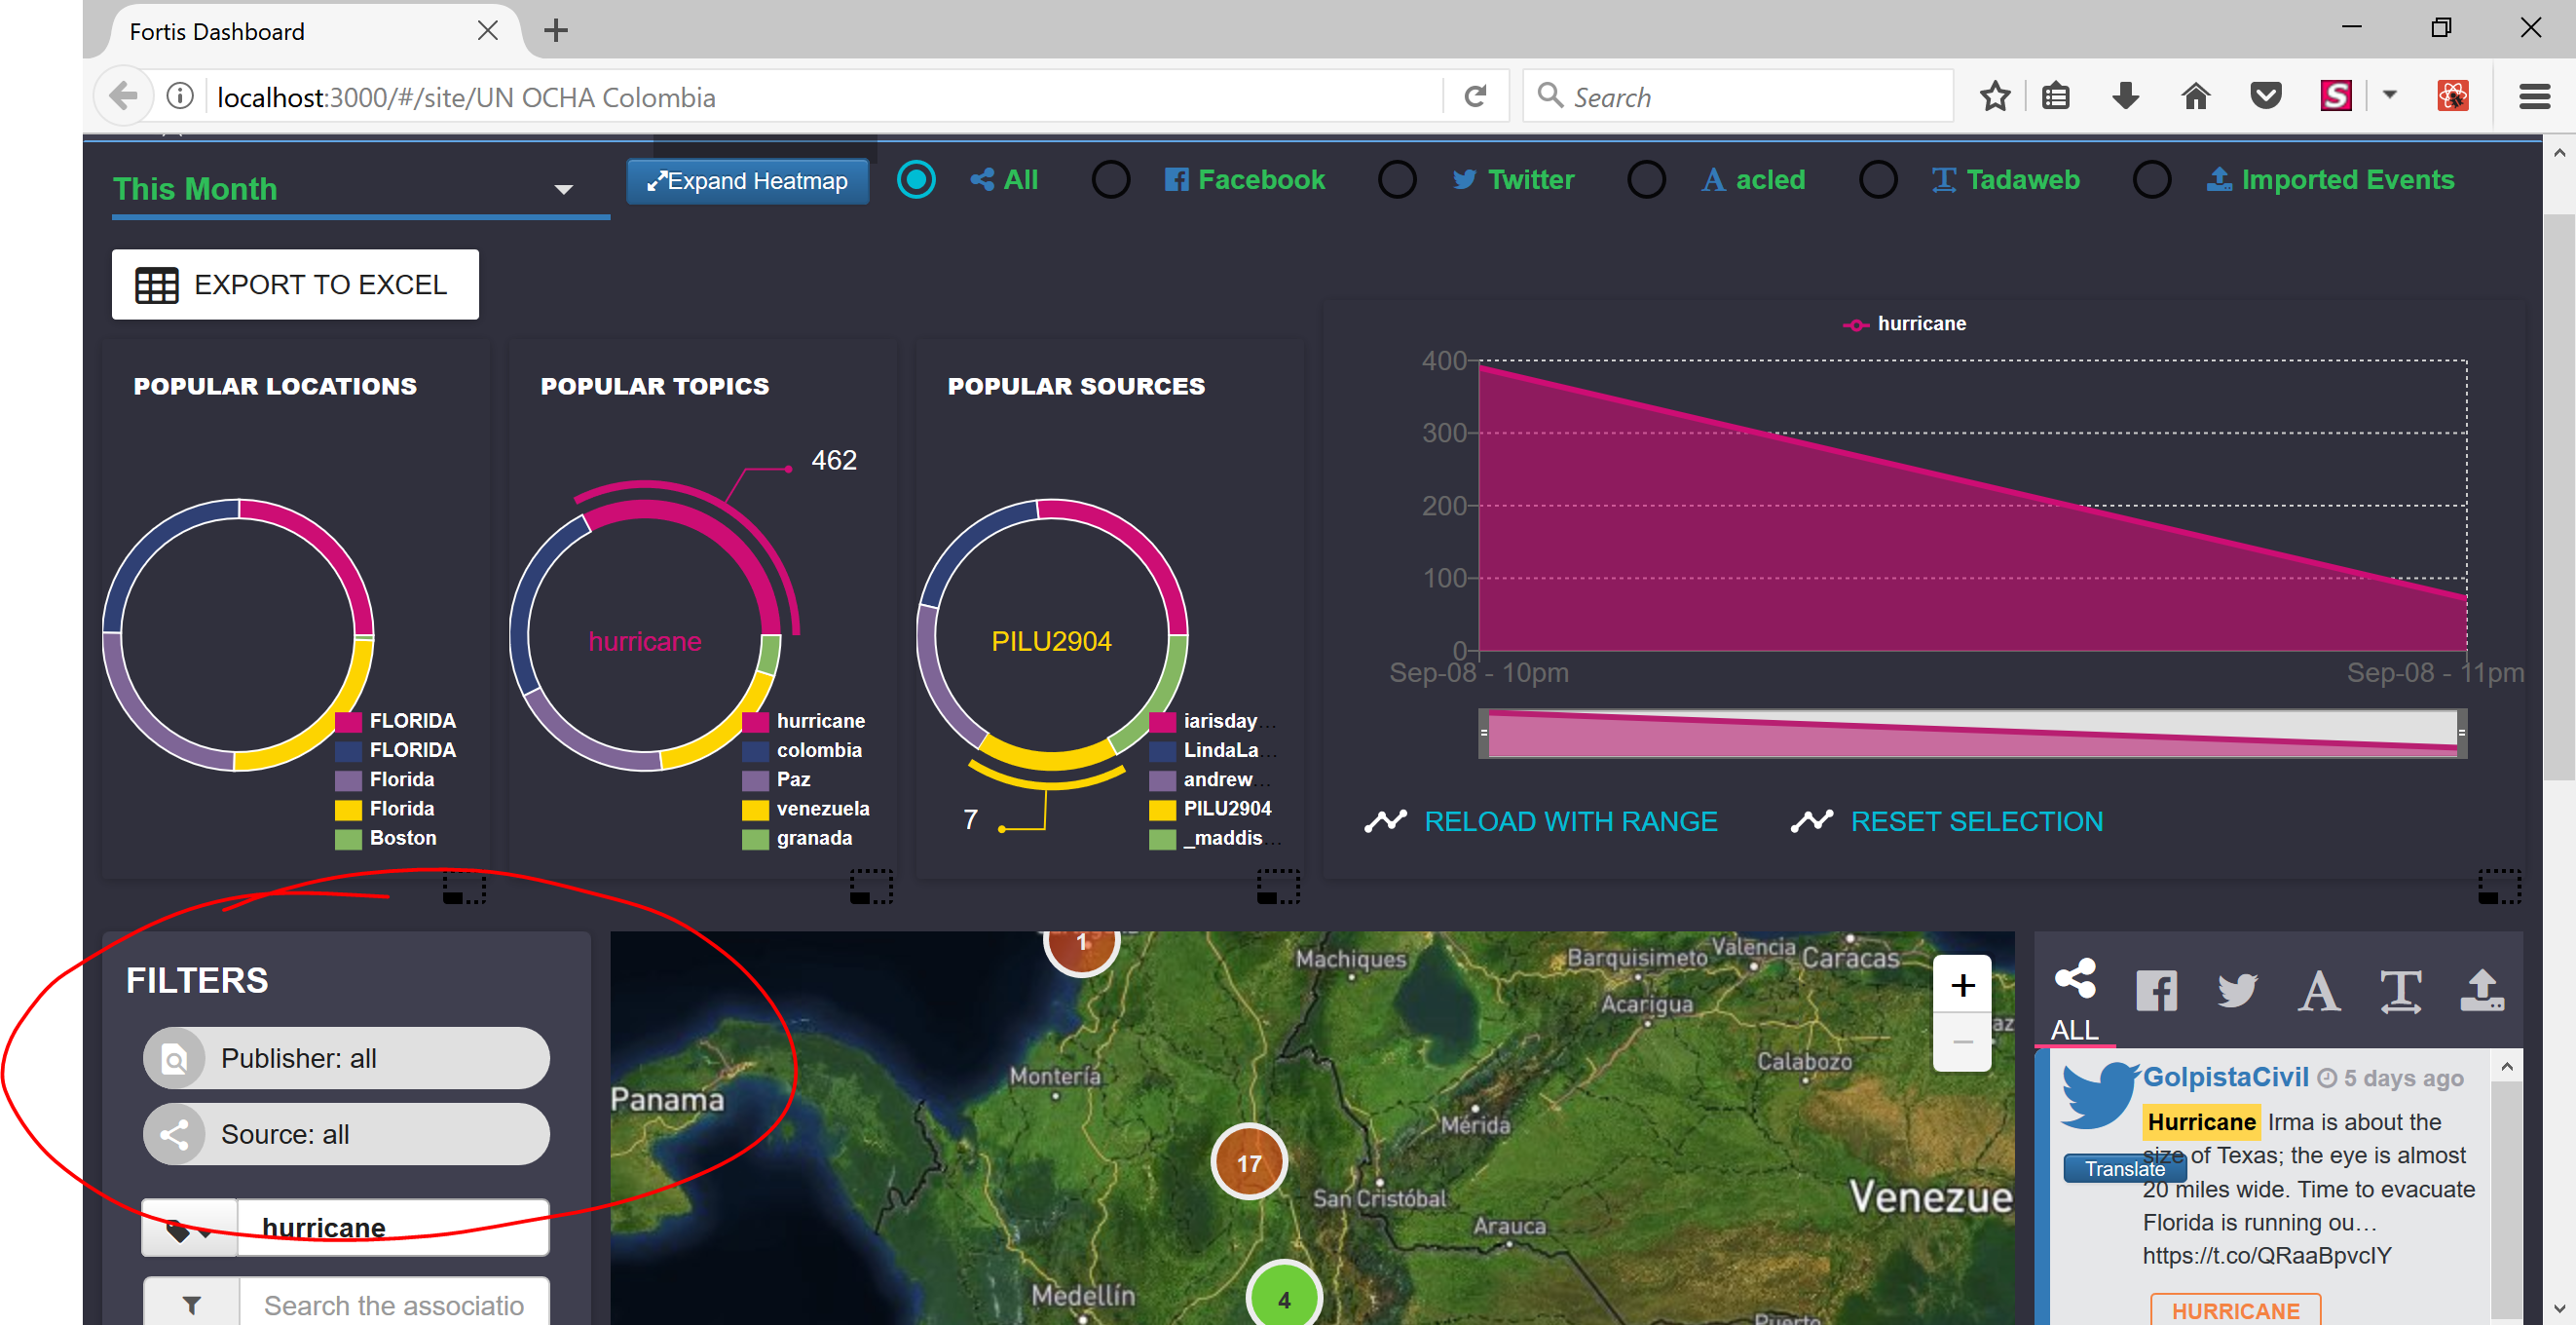
Task: Select the Imported Events radio button
Action: pos(2151,180)
